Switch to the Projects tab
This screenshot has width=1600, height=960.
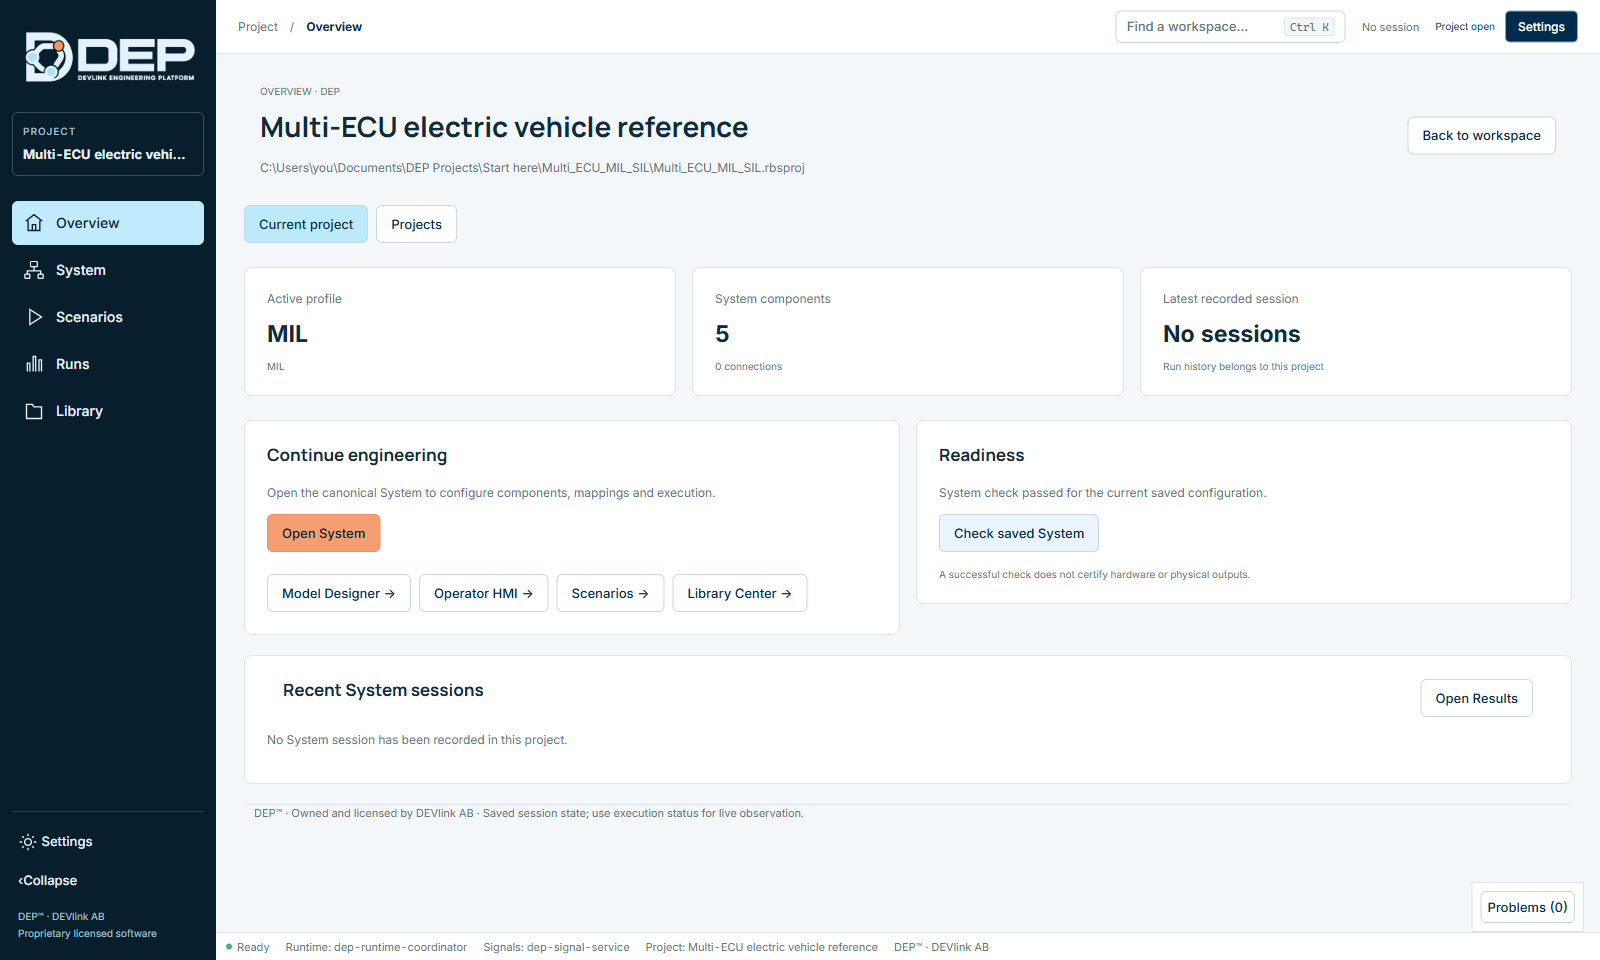click(416, 224)
